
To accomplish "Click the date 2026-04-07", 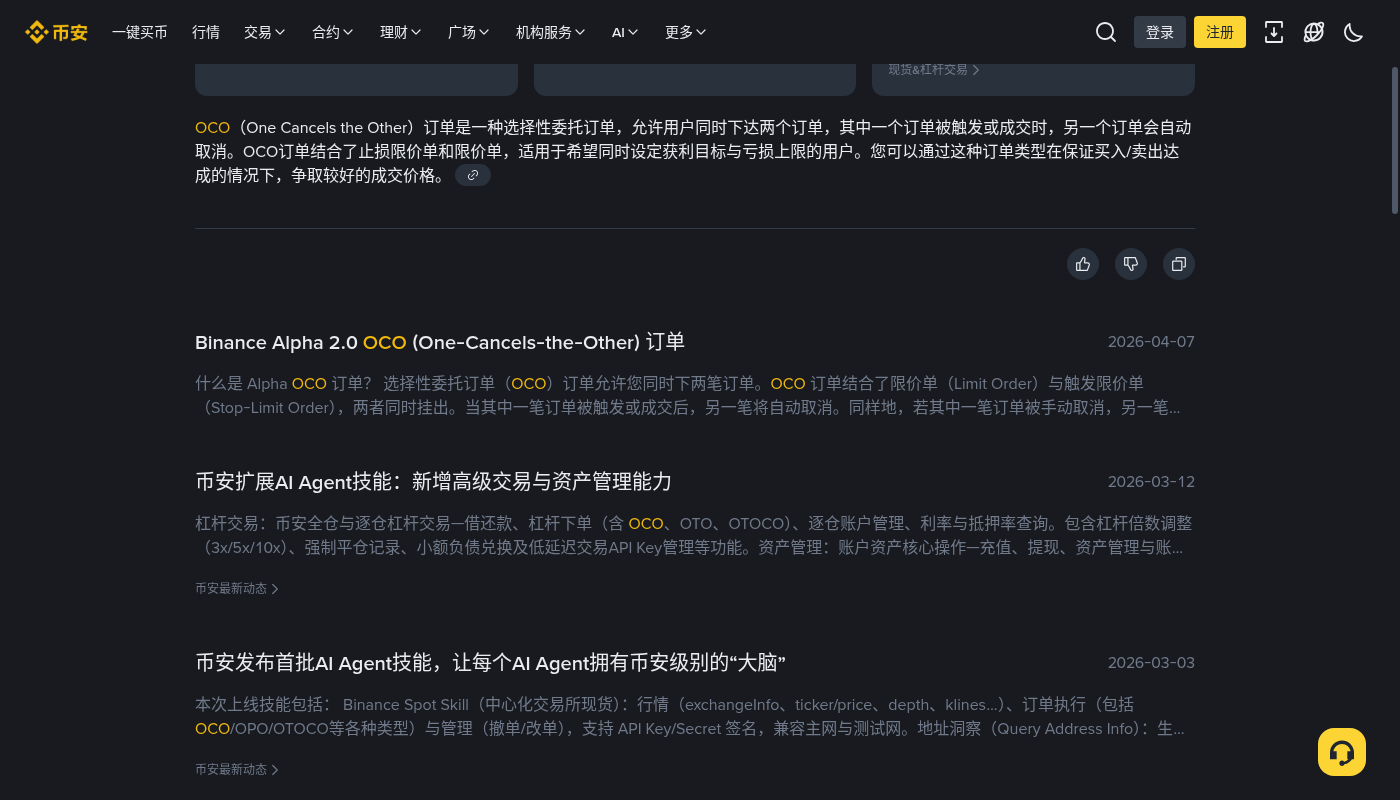I will [x=1151, y=342].
